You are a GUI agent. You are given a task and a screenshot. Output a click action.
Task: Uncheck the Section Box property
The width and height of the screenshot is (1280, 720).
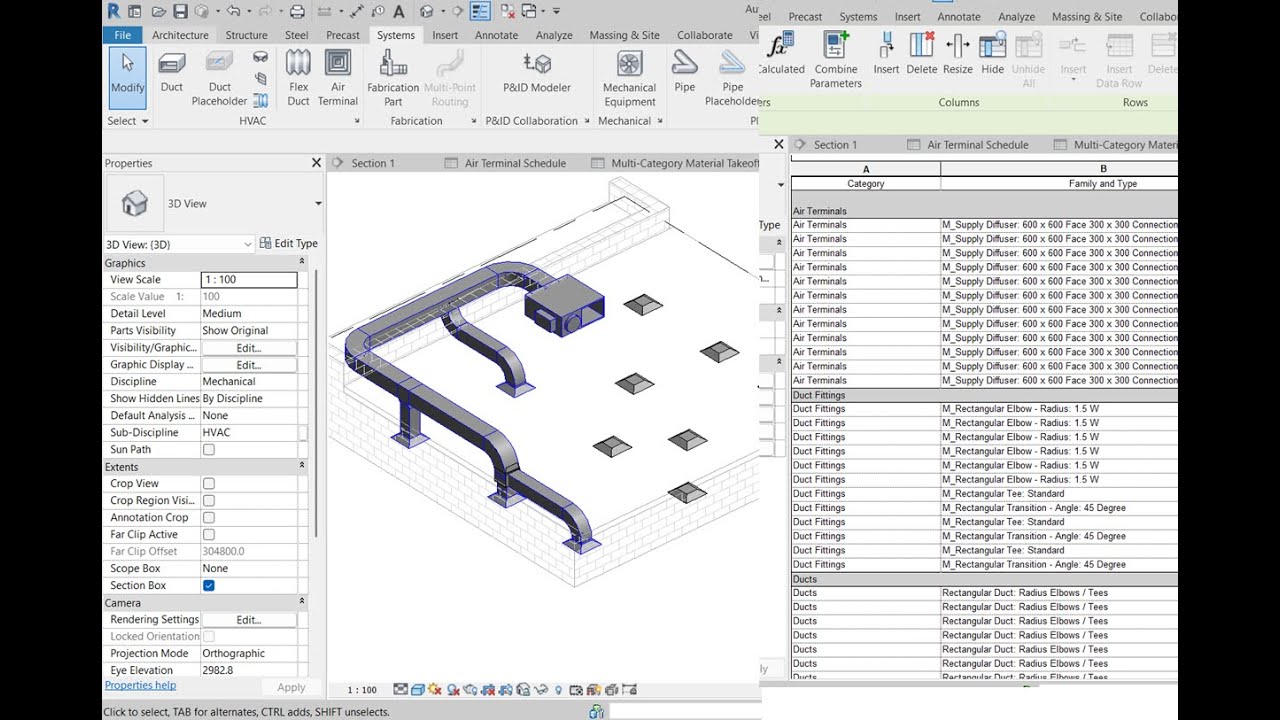pos(209,586)
